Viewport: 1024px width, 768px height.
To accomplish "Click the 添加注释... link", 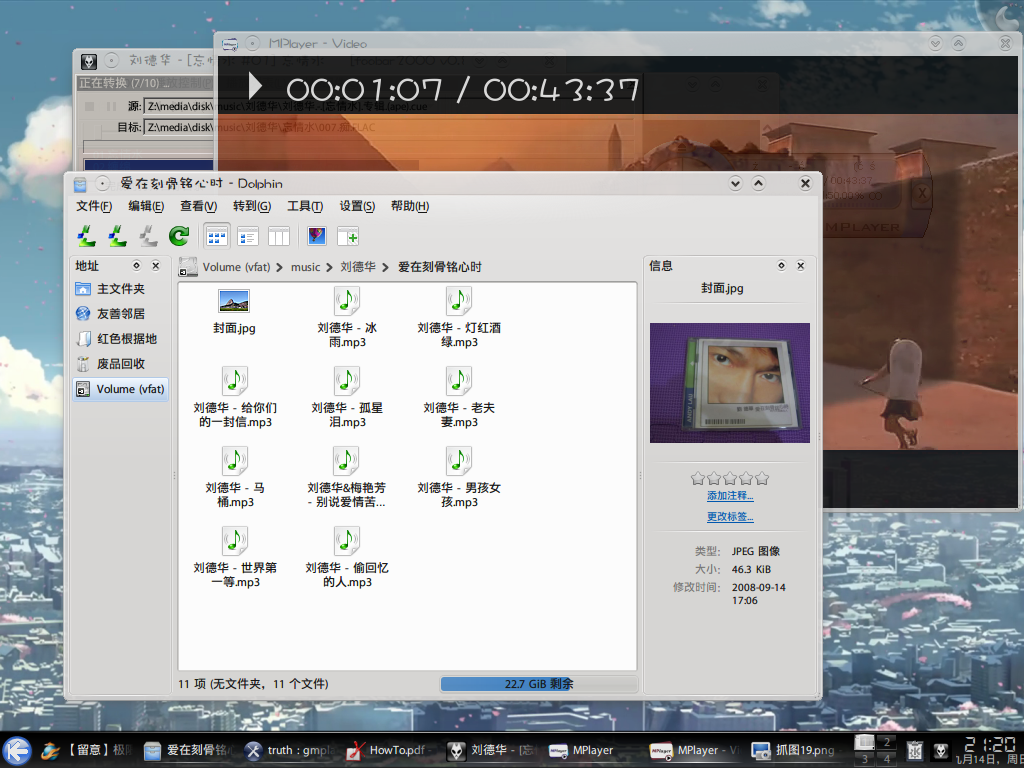I will 730,496.
